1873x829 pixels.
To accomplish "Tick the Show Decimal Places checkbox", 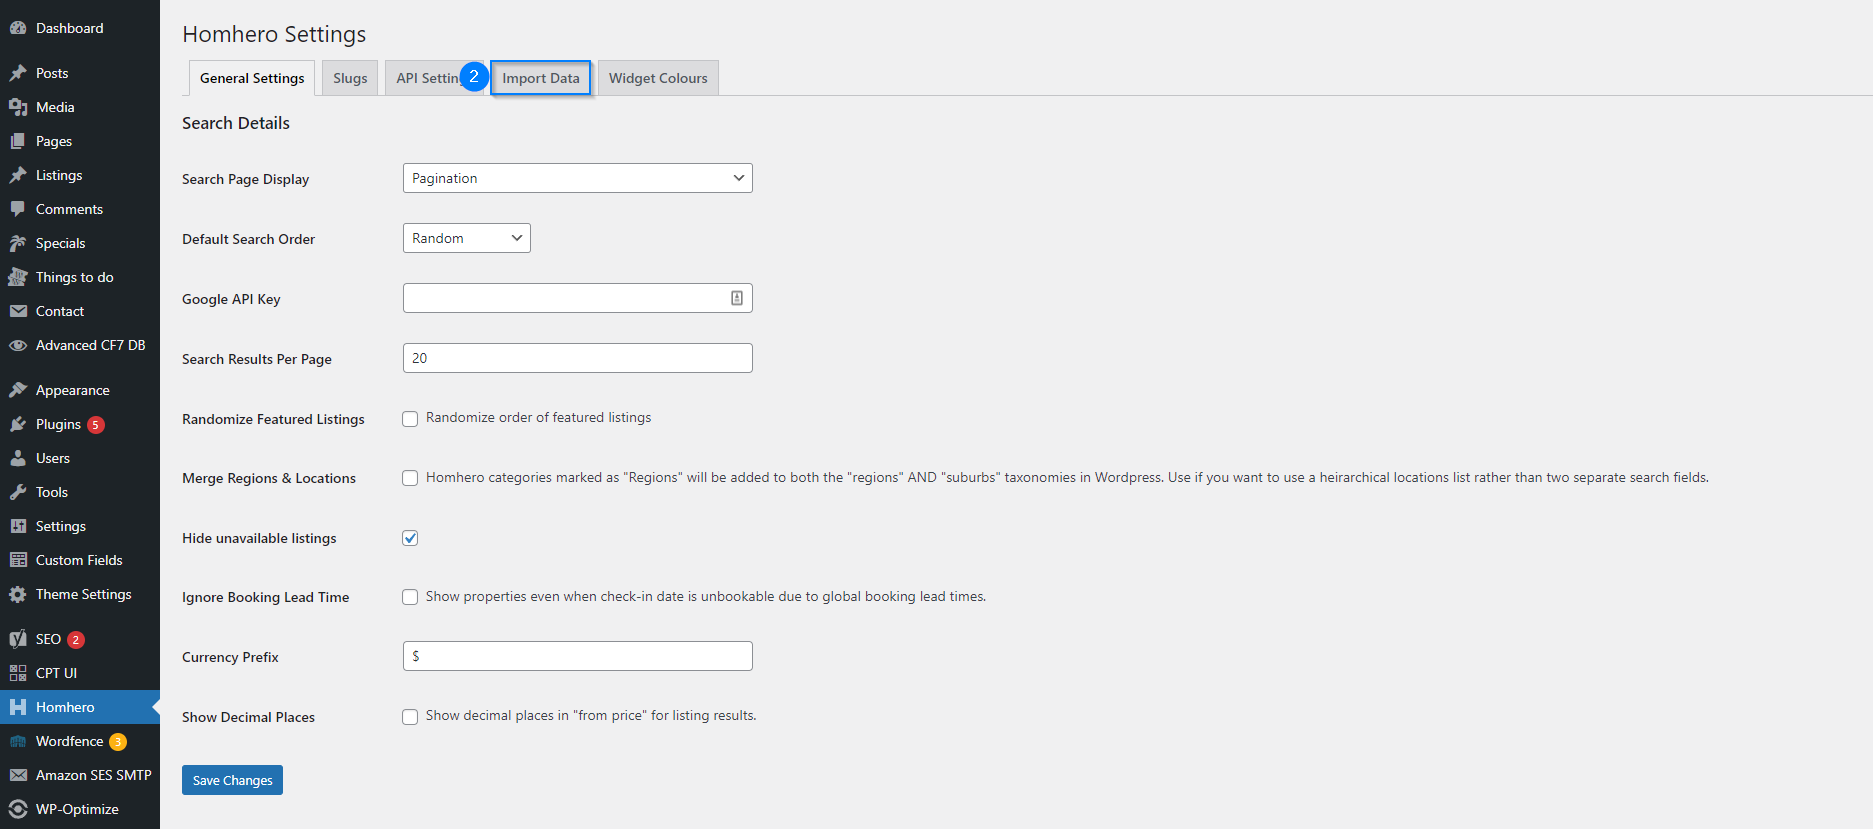I will pos(410,717).
